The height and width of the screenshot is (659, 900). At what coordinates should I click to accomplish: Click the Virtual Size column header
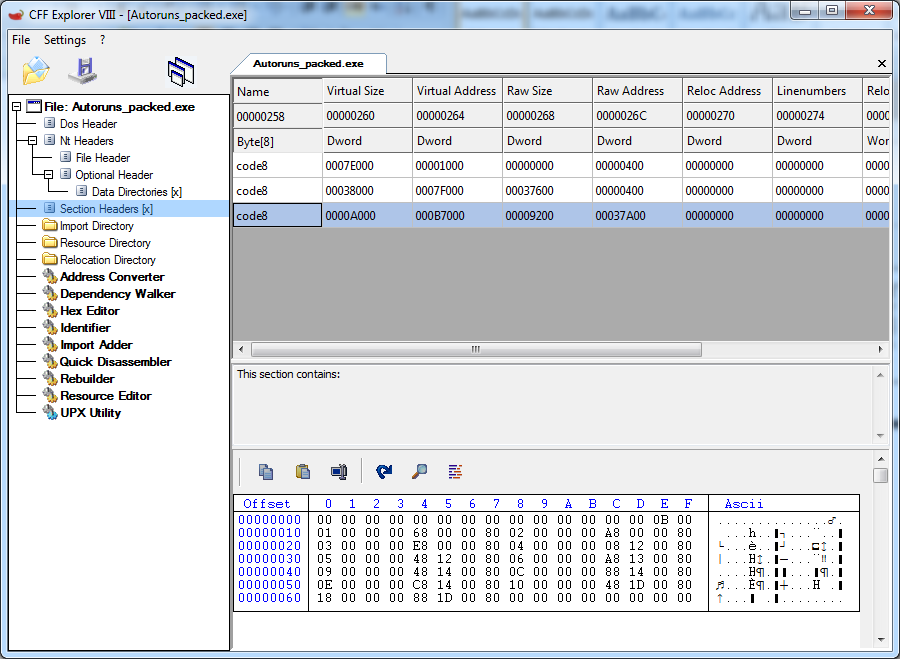pos(355,91)
